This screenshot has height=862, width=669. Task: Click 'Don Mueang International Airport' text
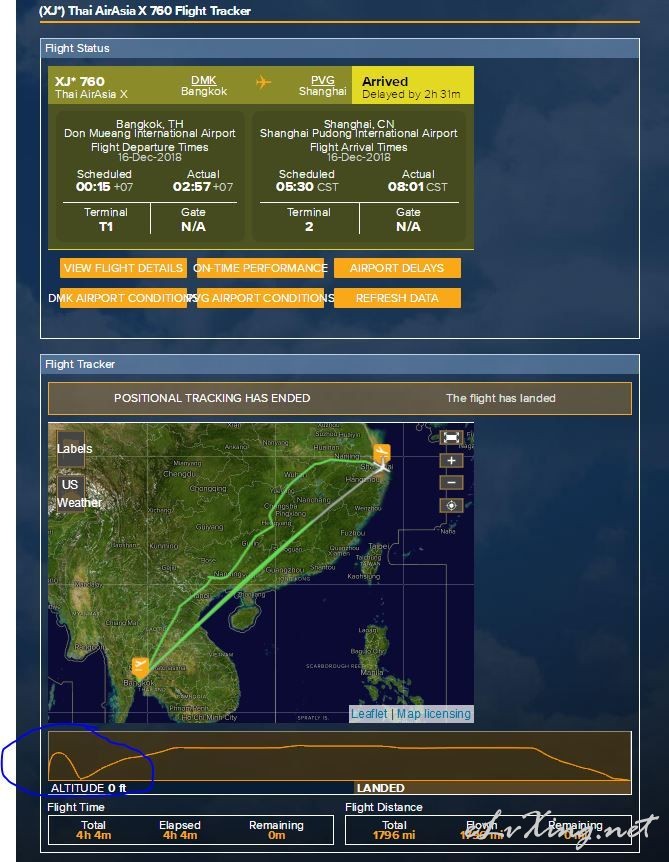(x=150, y=134)
